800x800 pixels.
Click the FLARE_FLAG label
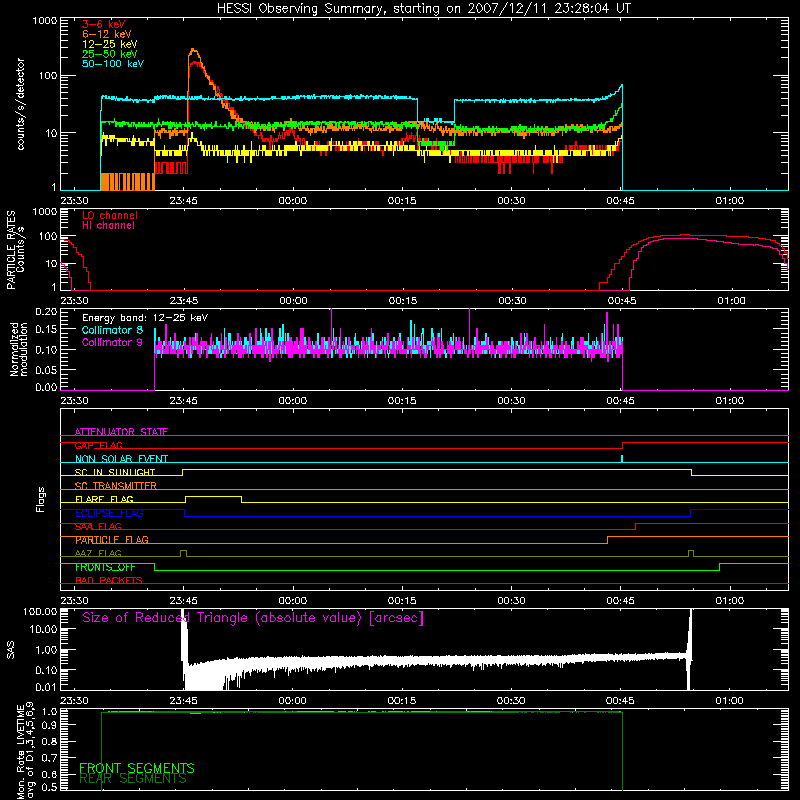coord(104,499)
